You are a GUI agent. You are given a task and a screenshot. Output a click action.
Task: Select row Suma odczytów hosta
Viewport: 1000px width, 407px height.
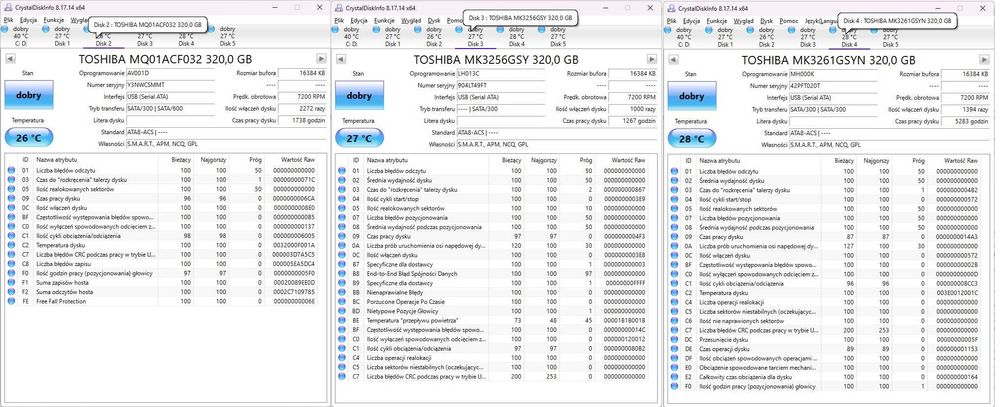pyautogui.click(x=161, y=292)
